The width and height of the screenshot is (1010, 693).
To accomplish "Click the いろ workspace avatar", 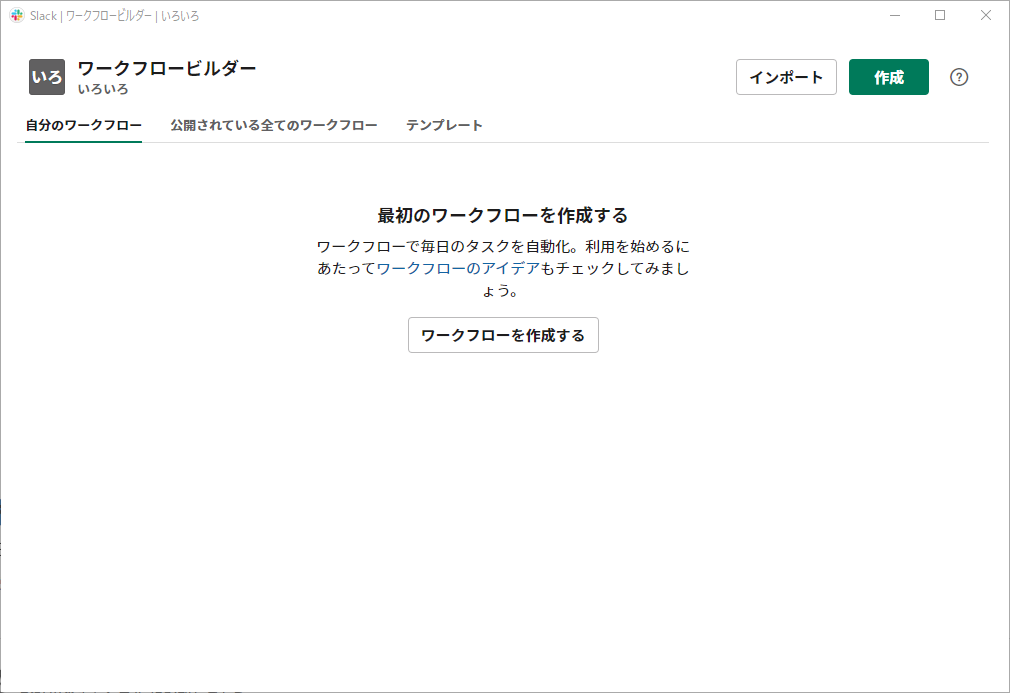I will [45, 77].
